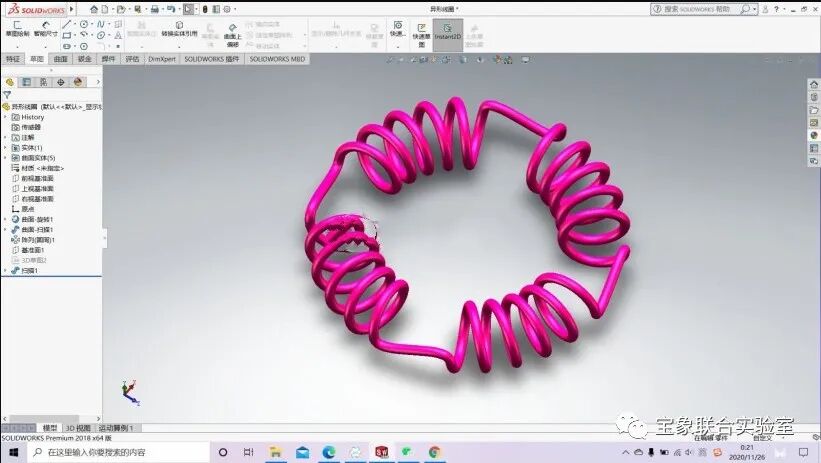Switch to the 曲面 (Surfaces) tab
This screenshot has width=821, height=463.
[x=61, y=59]
